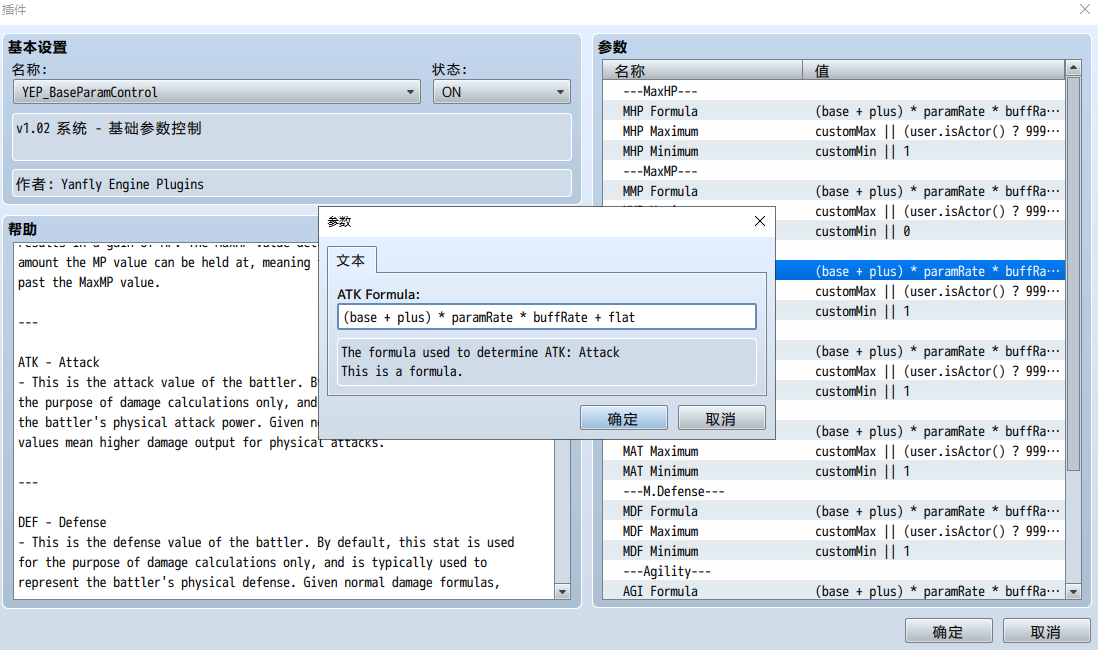The image size is (1098, 650).
Task: Click the parameter list scroll-up arrow
Action: [x=1073, y=68]
